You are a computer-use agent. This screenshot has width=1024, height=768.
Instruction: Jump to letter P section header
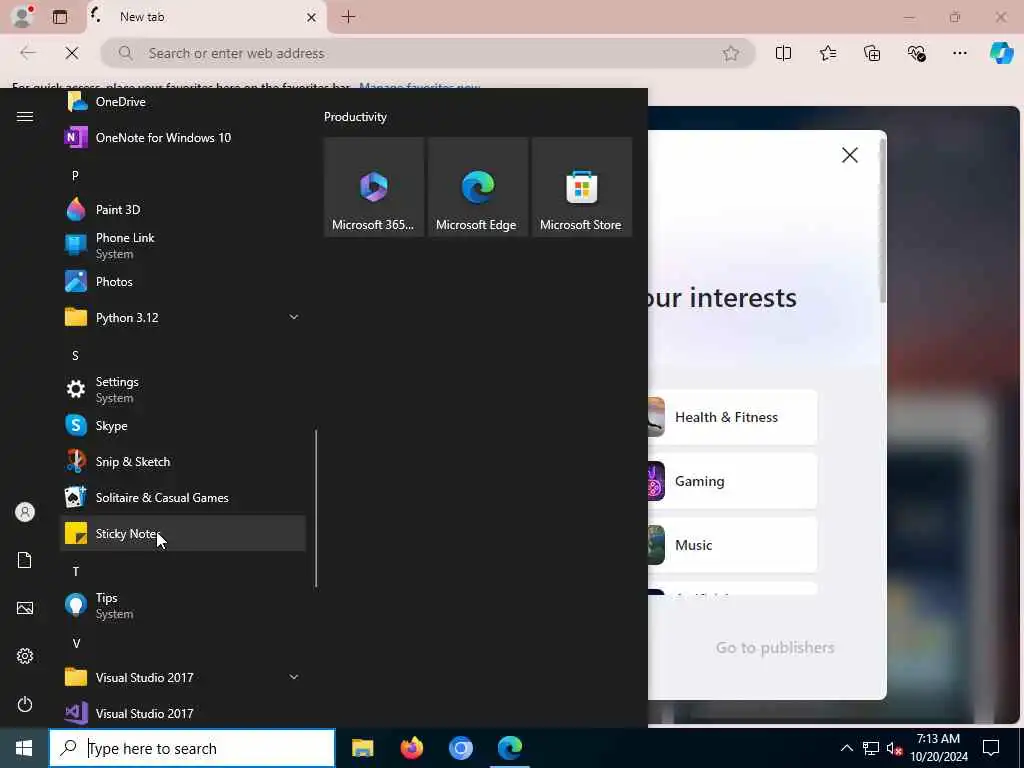(75, 175)
